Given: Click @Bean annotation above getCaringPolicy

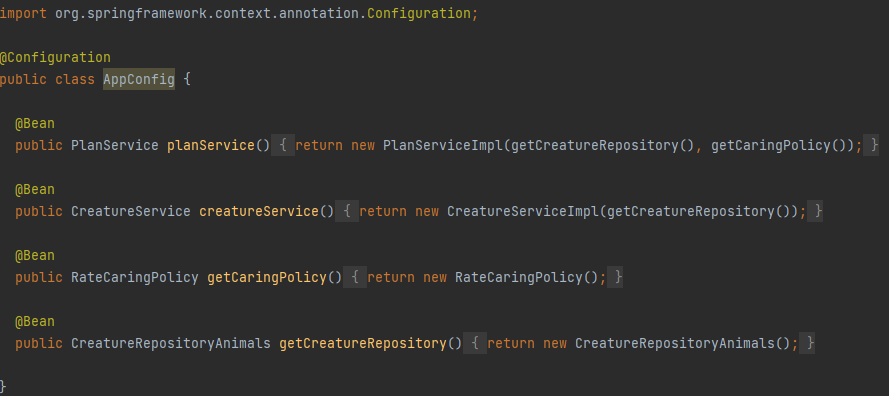Looking at the screenshot, I should tap(35, 256).
